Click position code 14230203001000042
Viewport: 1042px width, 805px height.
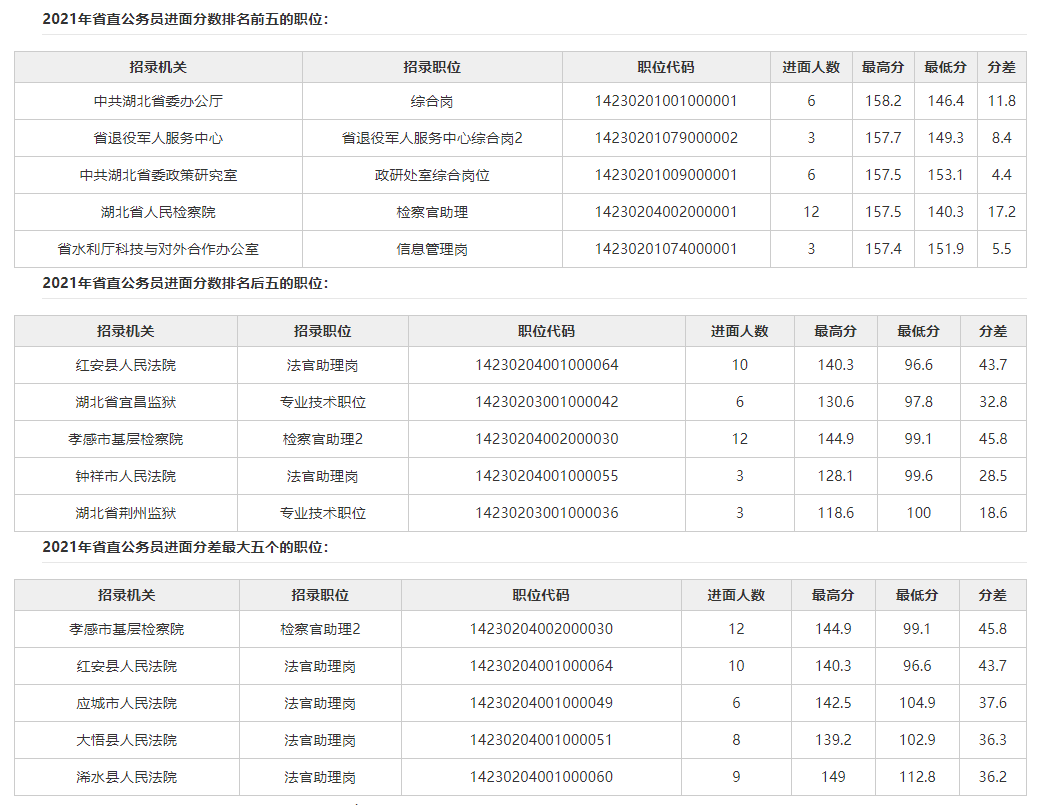click(x=546, y=402)
